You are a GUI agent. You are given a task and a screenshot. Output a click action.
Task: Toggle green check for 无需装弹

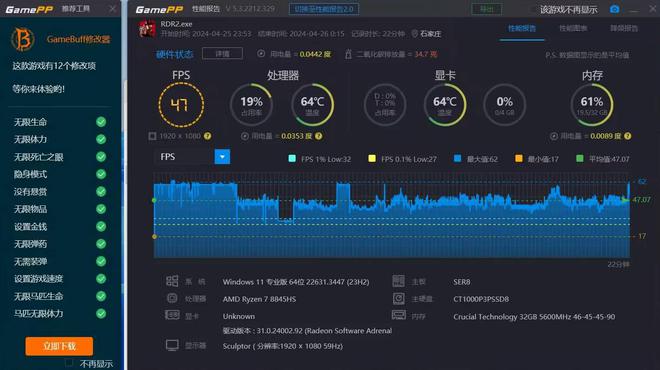tap(101, 261)
